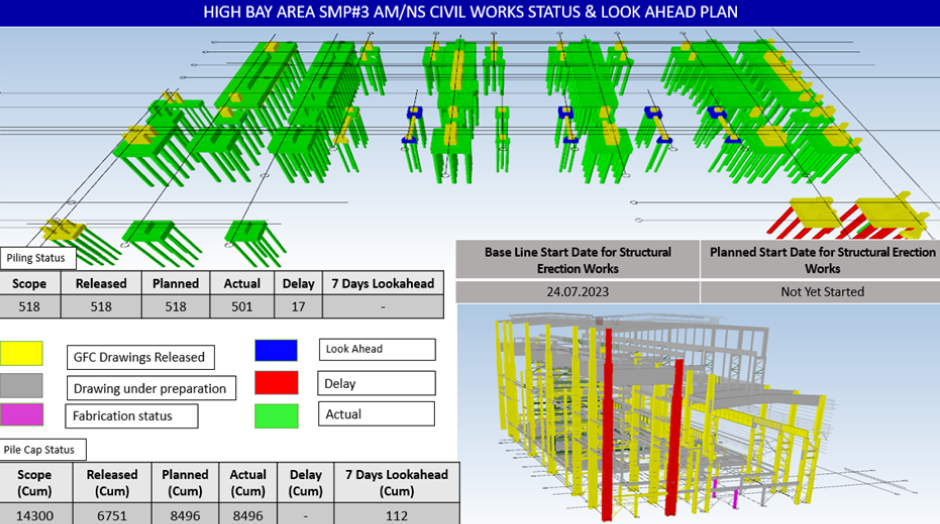
Task: Click the Piling Status label
Action: click(x=36, y=258)
